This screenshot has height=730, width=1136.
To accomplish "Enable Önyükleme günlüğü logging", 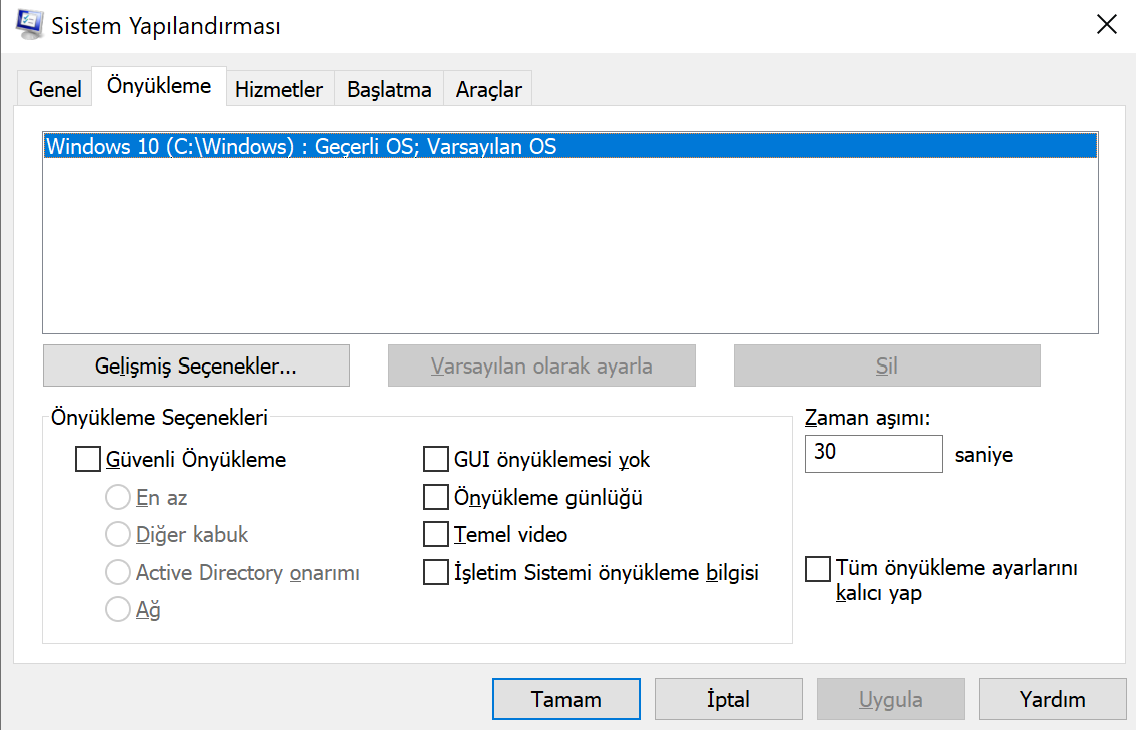I will pos(435,497).
